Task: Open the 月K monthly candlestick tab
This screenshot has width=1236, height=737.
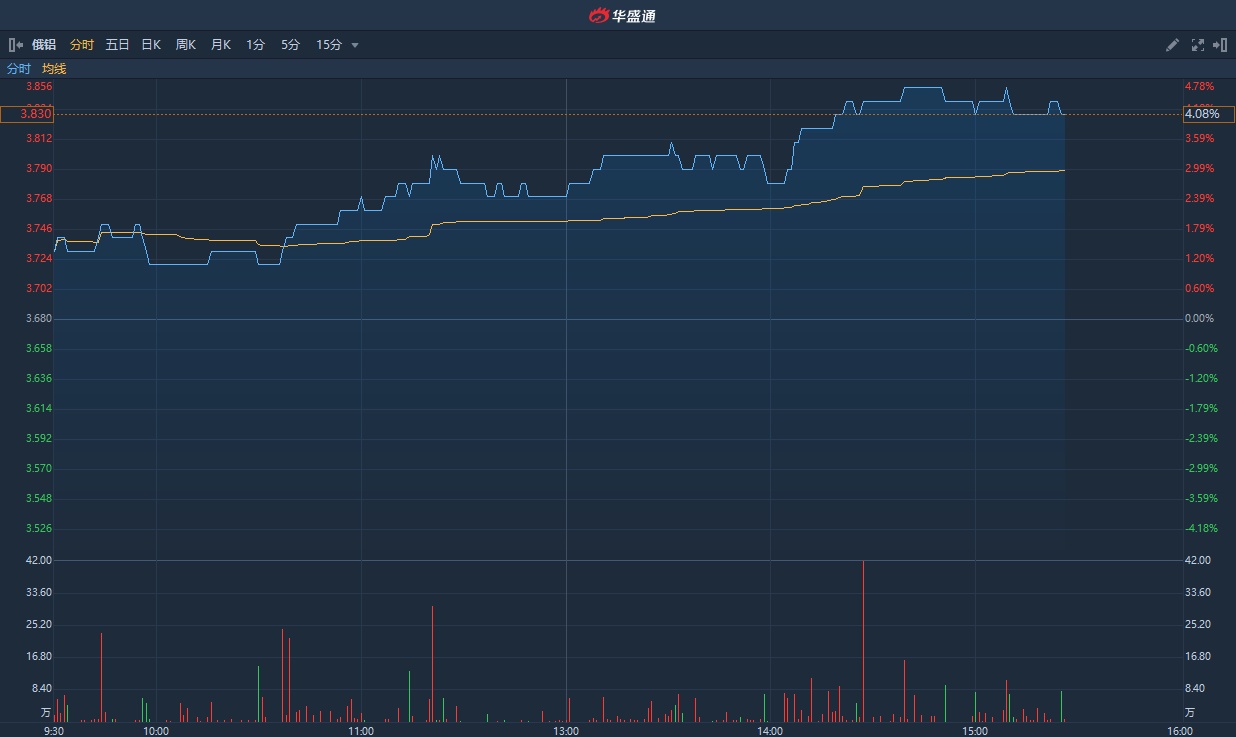Action: [x=221, y=45]
